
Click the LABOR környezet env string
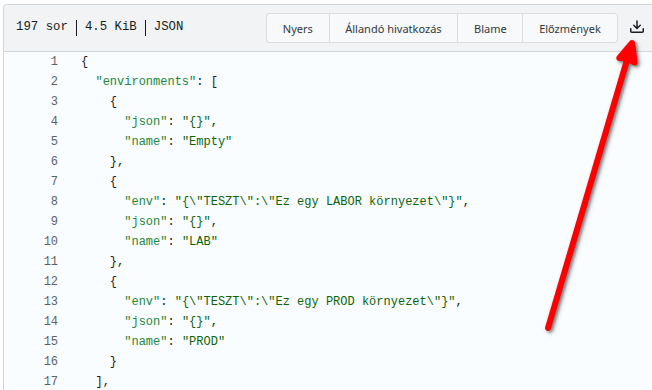pyautogui.click(x=319, y=201)
